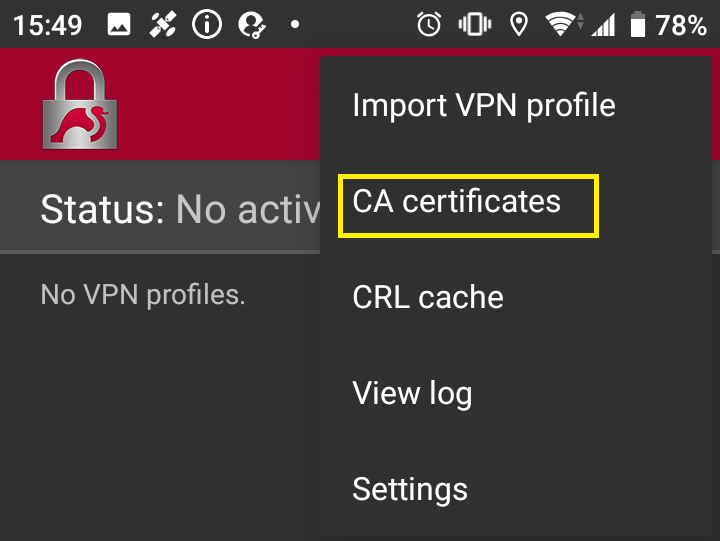Open View log menu option
The height and width of the screenshot is (541, 720).
coord(412,394)
